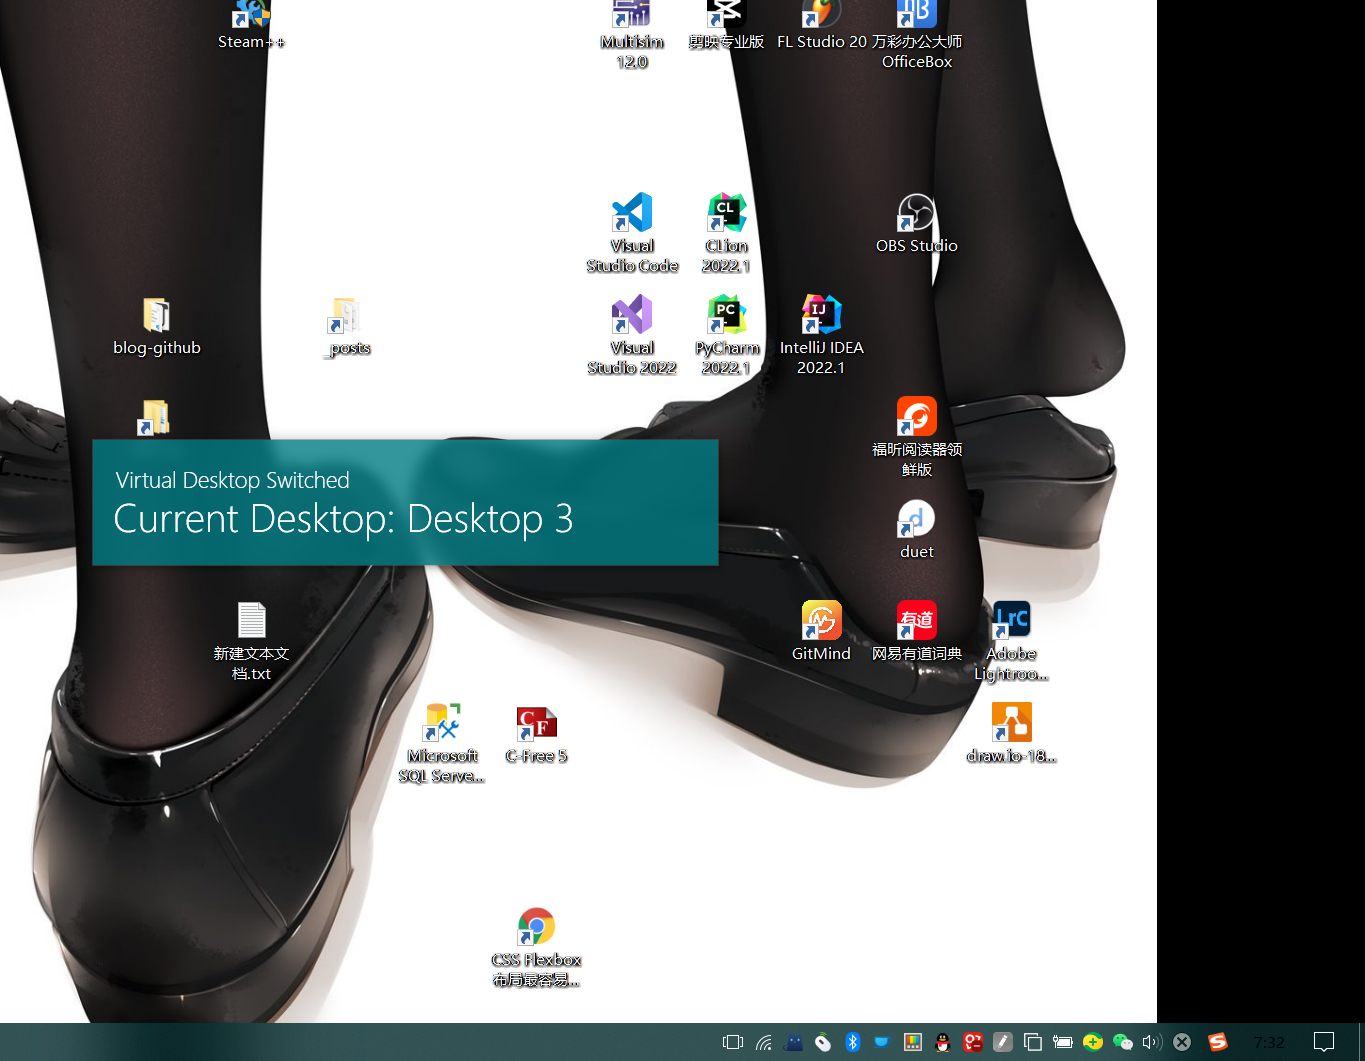1365x1061 pixels.
Task: Open the Sogou input method tray icon
Action: (1217, 1042)
